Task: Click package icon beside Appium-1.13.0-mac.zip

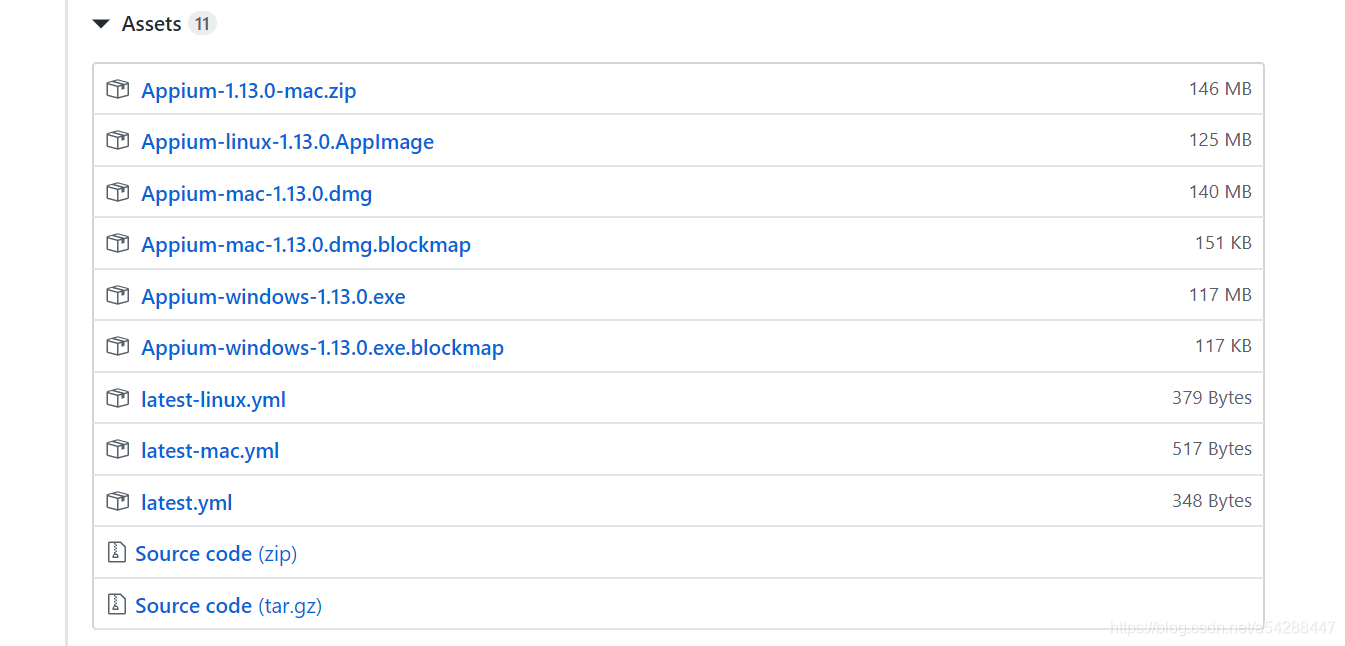Action: point(118,89)
